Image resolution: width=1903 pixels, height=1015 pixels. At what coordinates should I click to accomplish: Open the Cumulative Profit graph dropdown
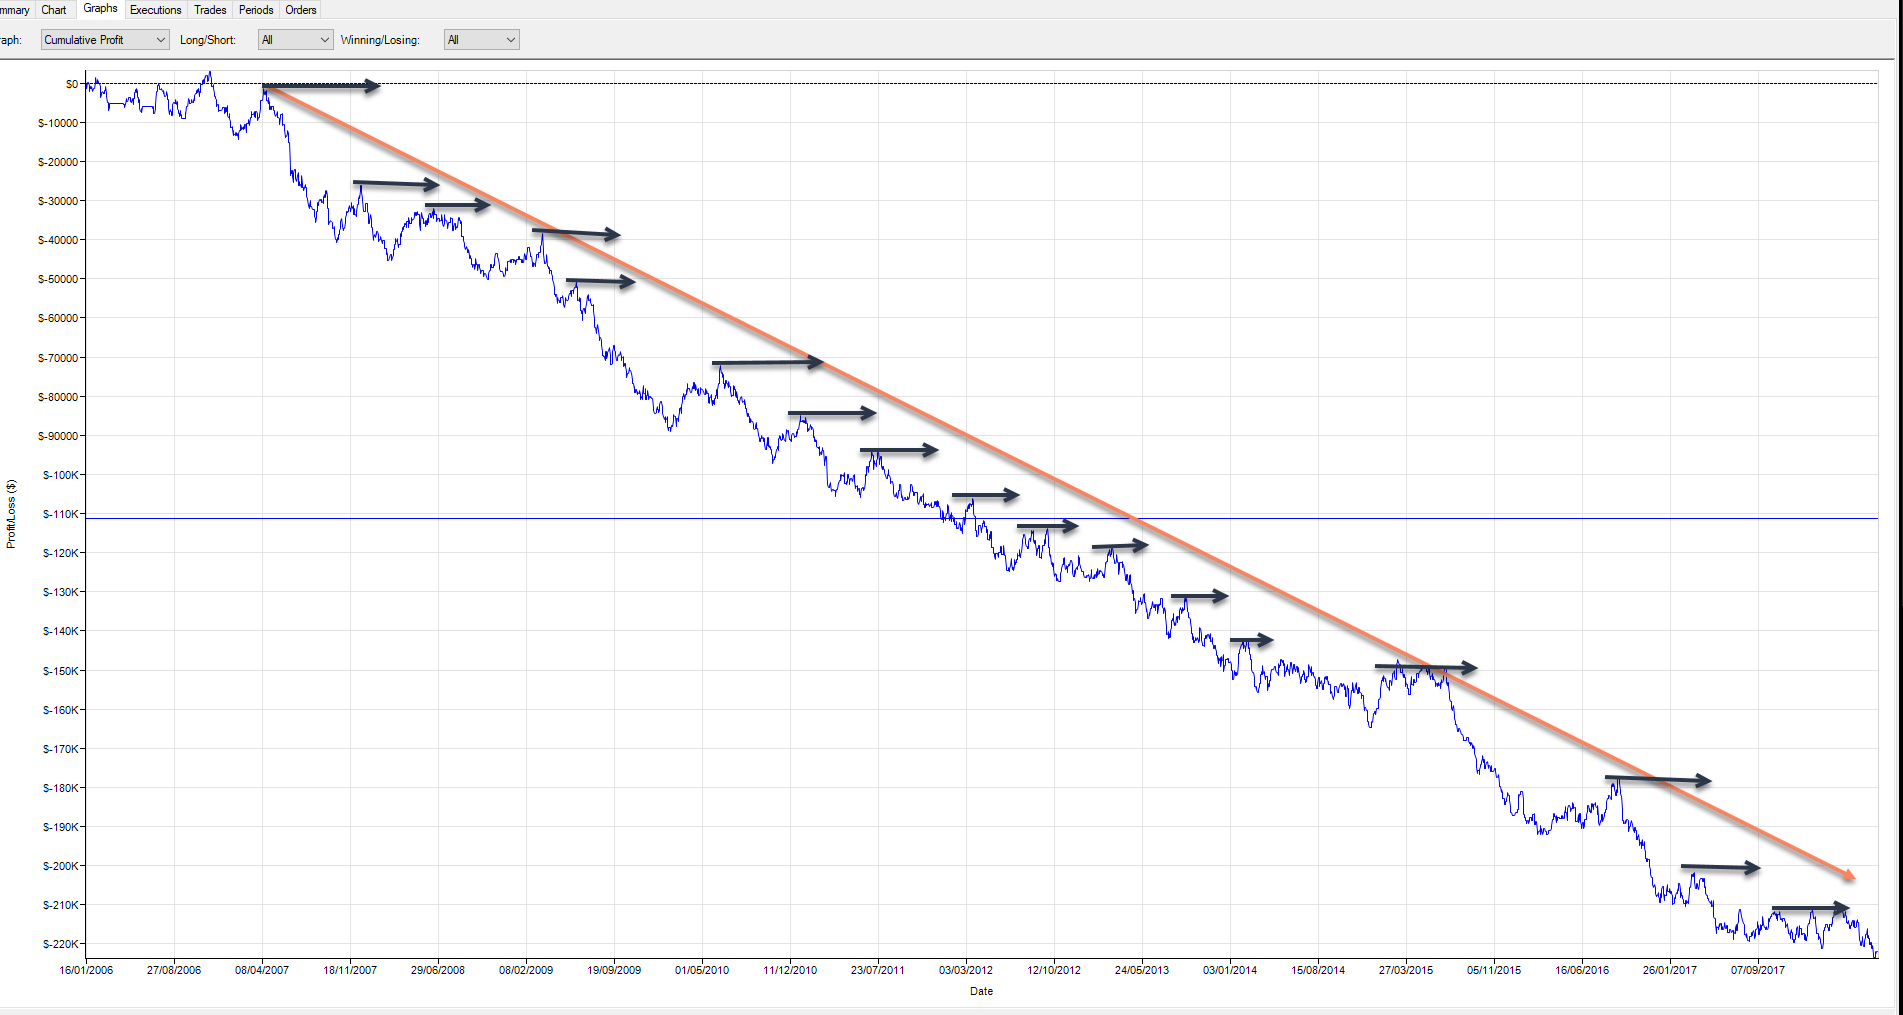click(x=105, y=40)
